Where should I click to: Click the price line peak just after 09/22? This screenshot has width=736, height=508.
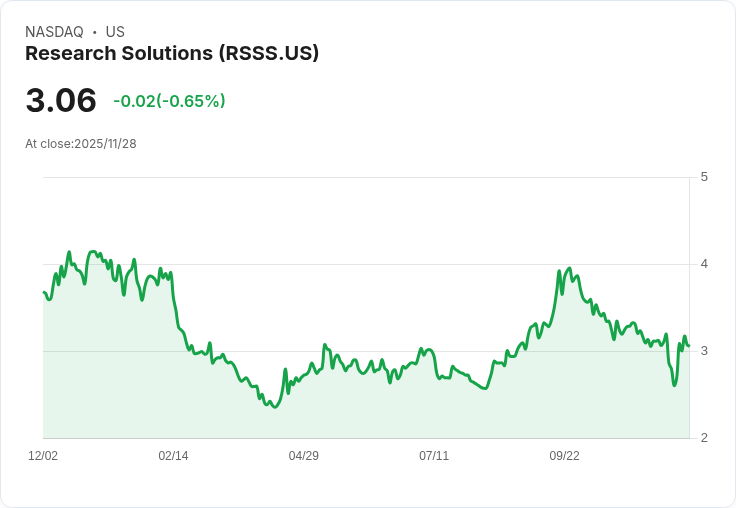(569, 268)
